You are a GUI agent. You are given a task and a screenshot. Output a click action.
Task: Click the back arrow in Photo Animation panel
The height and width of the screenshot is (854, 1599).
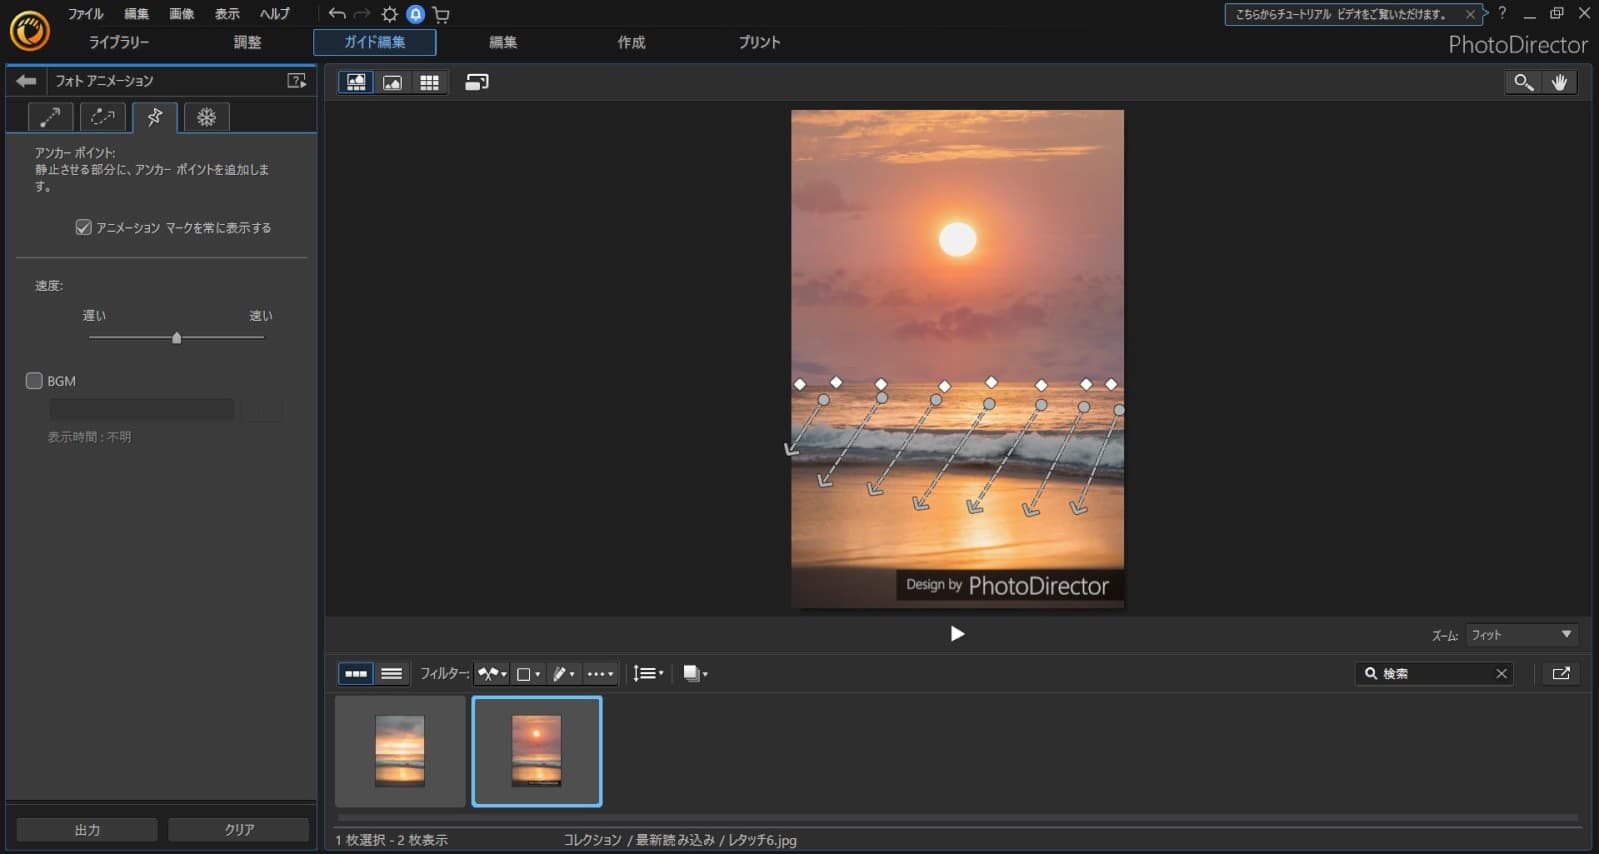click(x=26, y=81)
